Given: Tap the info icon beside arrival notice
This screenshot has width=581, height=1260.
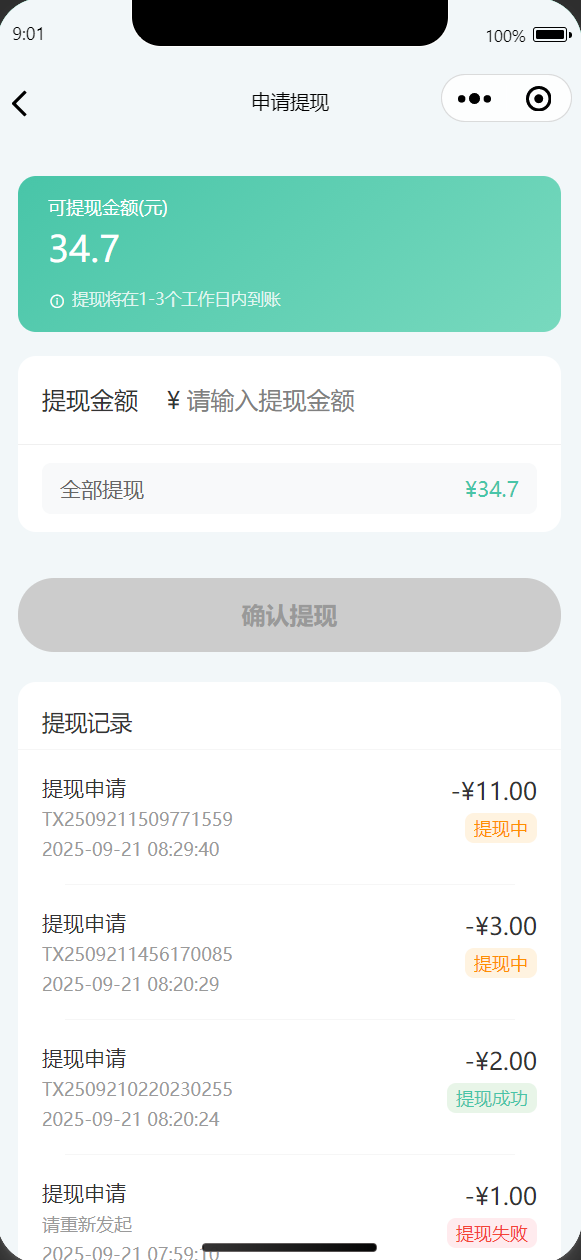Looking at the screenshot, I should click(56, 300).
